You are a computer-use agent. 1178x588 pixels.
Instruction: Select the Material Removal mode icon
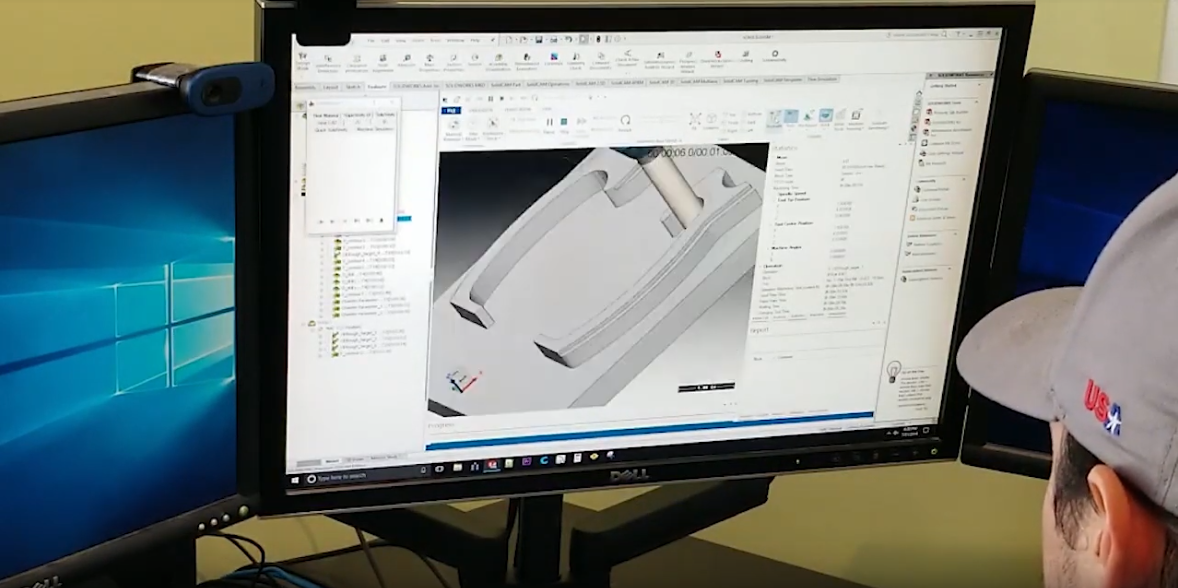tap(452, 124)
